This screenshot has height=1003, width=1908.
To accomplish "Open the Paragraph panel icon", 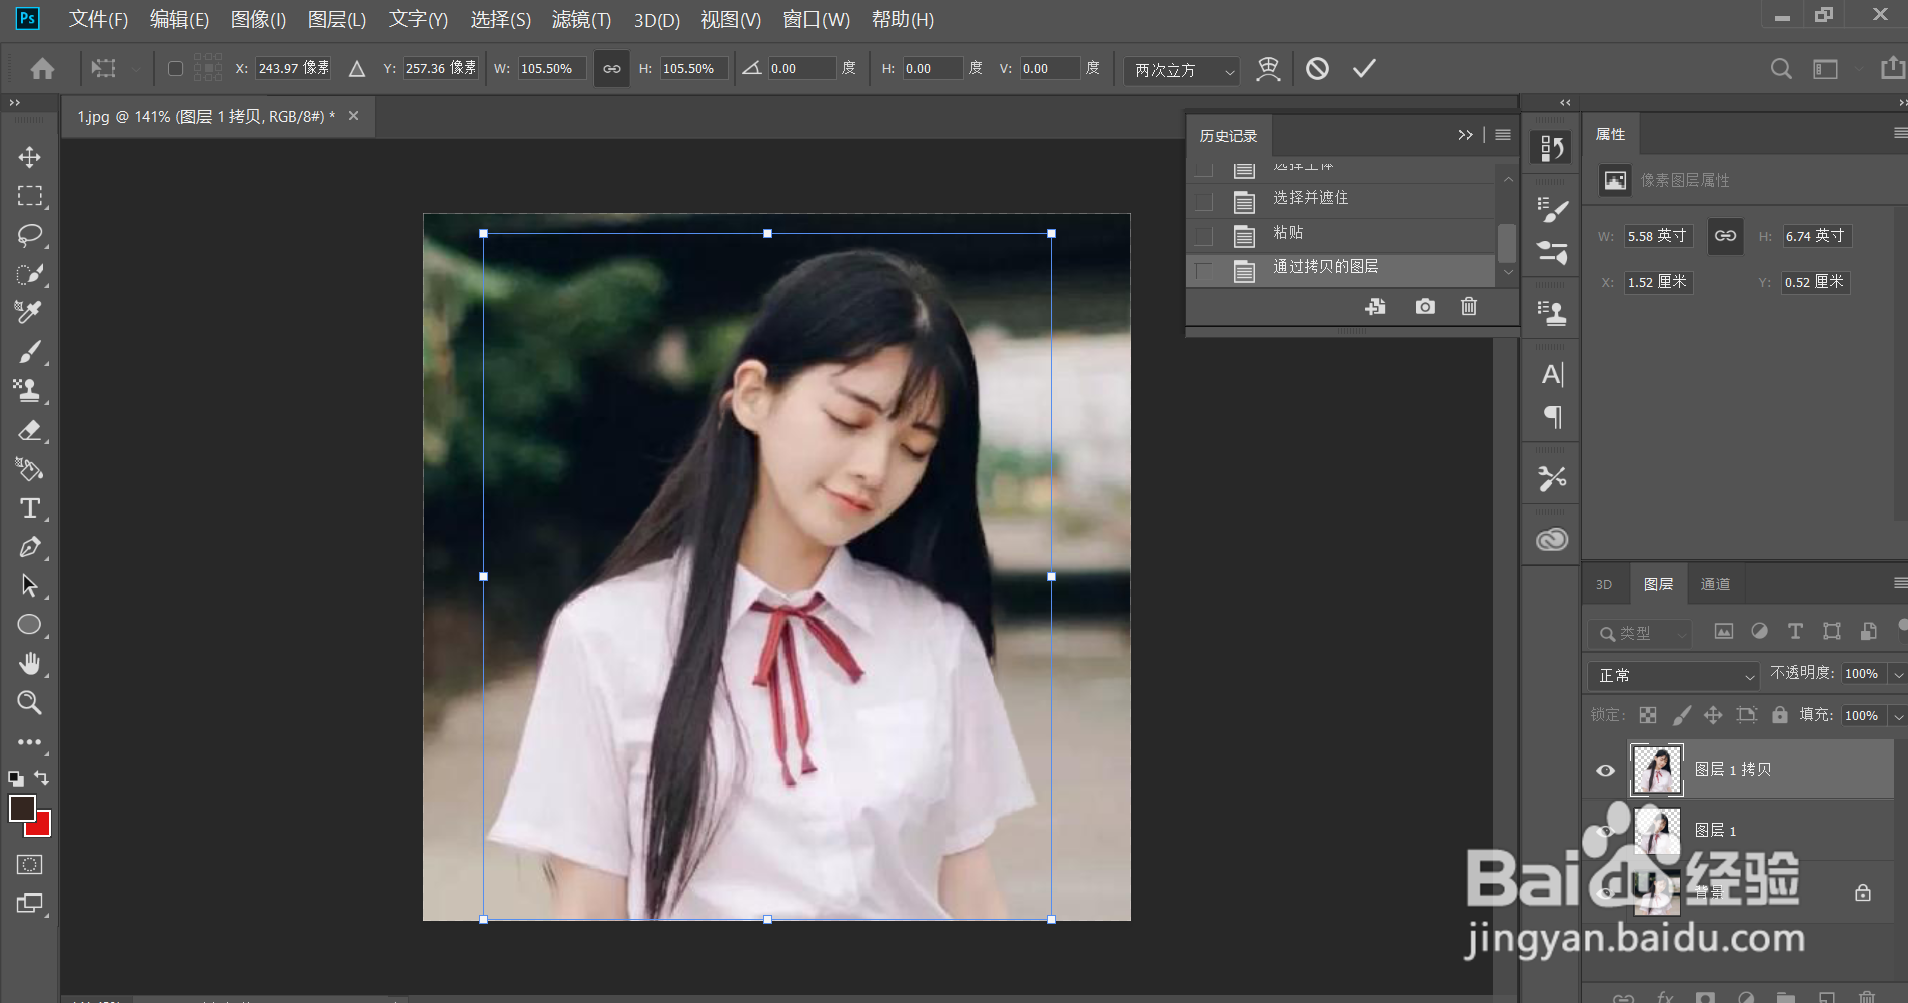I will coord(1552,416).
